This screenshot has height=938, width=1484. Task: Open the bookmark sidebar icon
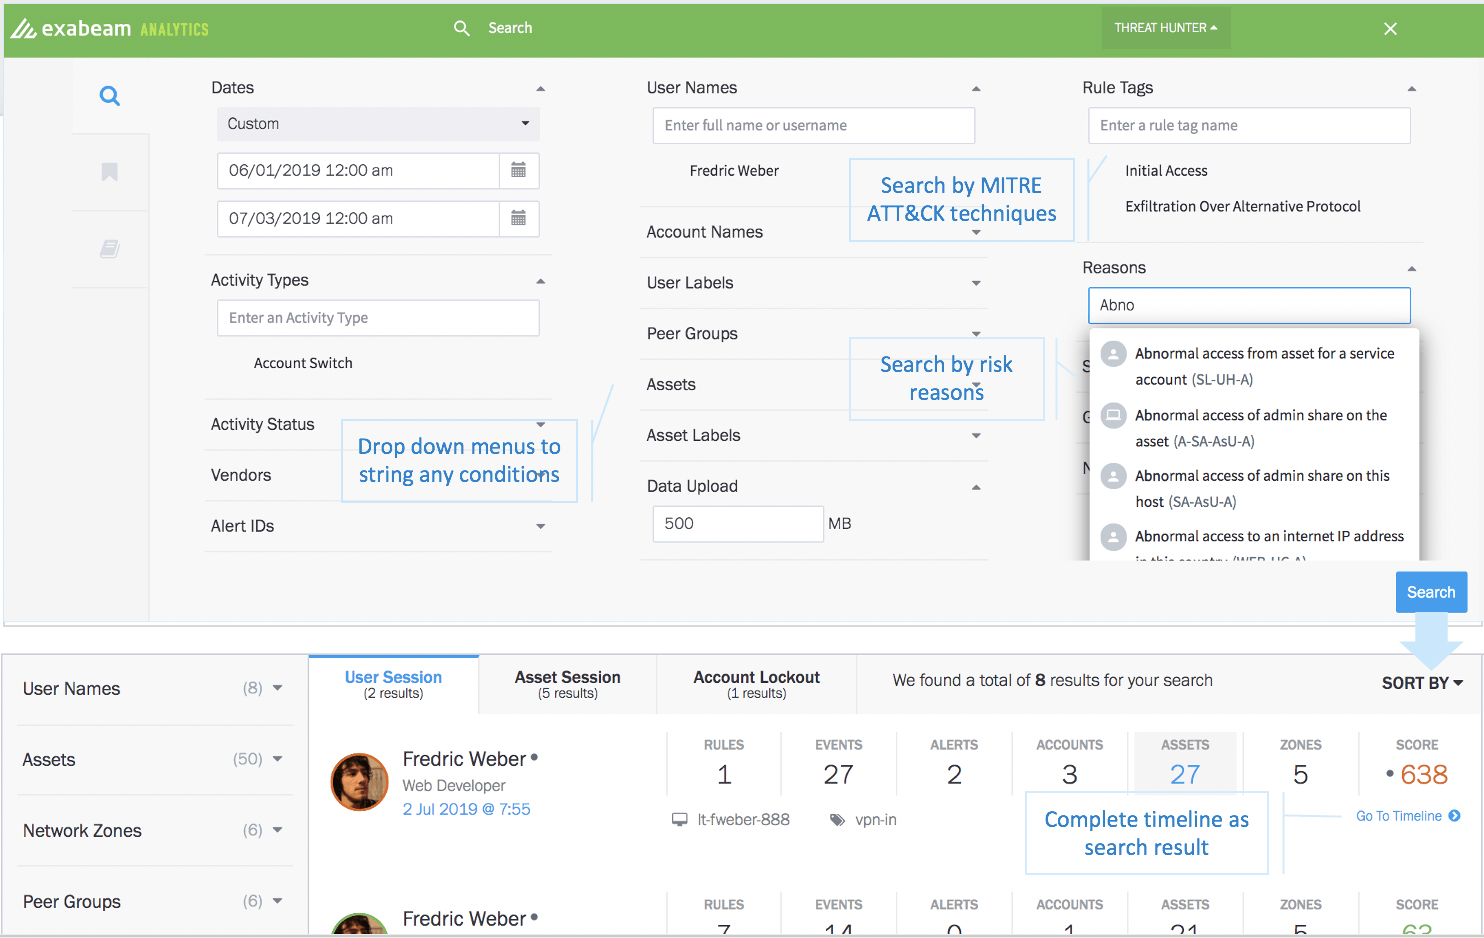coord(110,172)
